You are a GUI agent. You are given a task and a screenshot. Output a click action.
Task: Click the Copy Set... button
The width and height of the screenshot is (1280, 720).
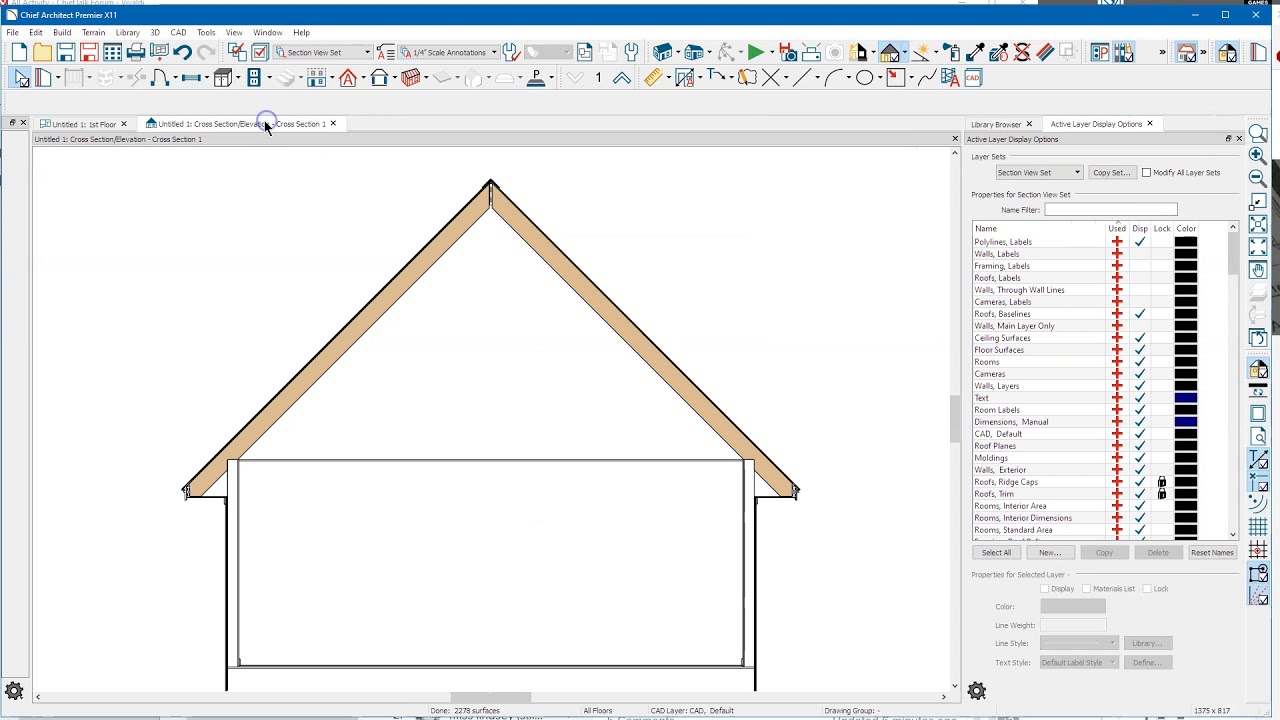pos(1111,173)
